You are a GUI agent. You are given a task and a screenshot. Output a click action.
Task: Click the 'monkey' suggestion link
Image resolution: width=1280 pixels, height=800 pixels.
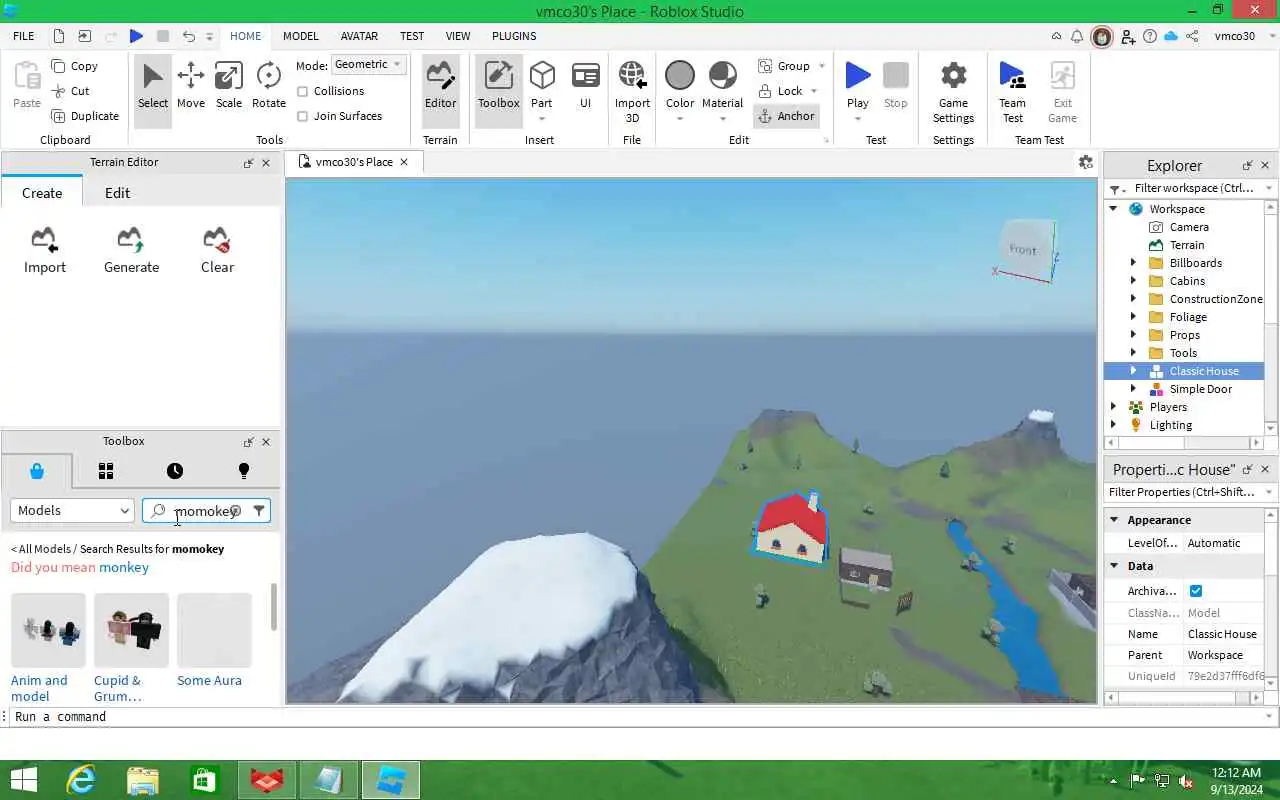[x=124, y=567]
